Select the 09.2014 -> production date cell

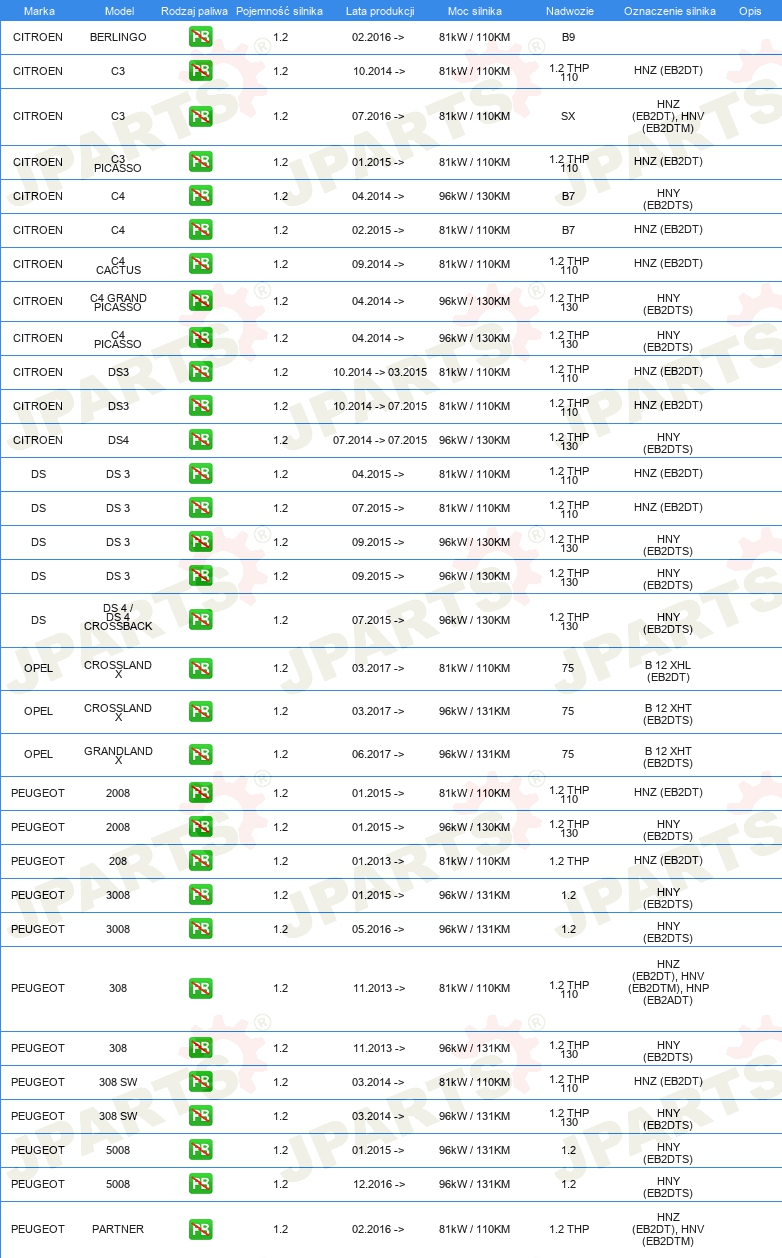(378, 264)
